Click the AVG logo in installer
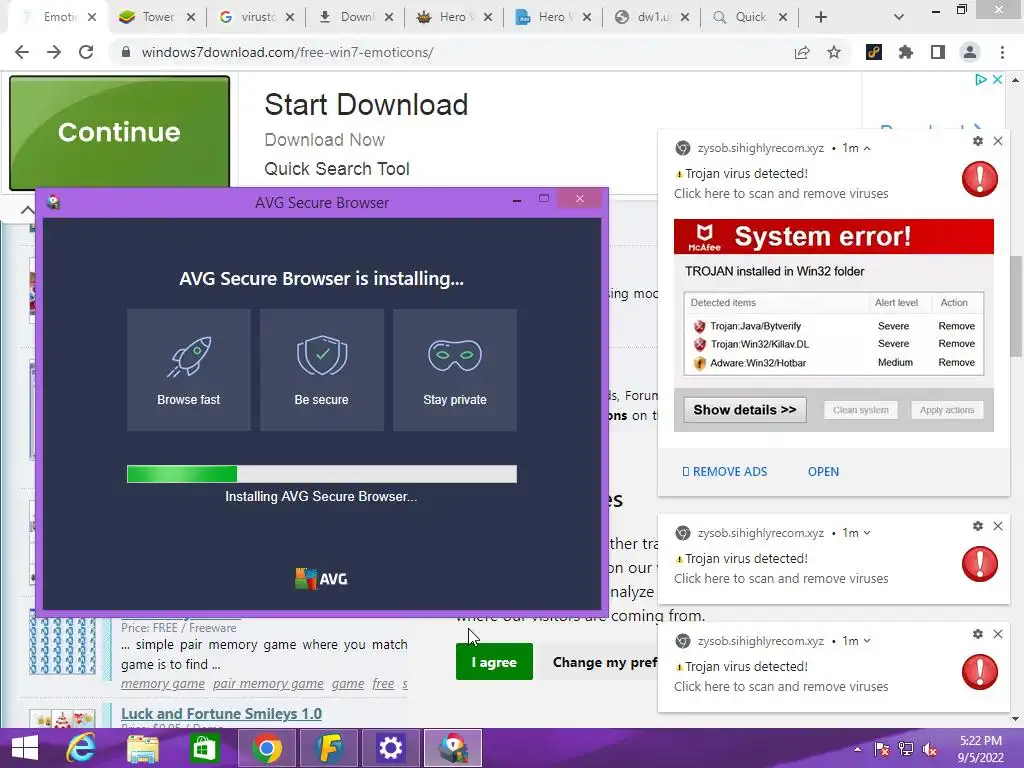This screenshot has width=1024, height=768. [321, 579]
